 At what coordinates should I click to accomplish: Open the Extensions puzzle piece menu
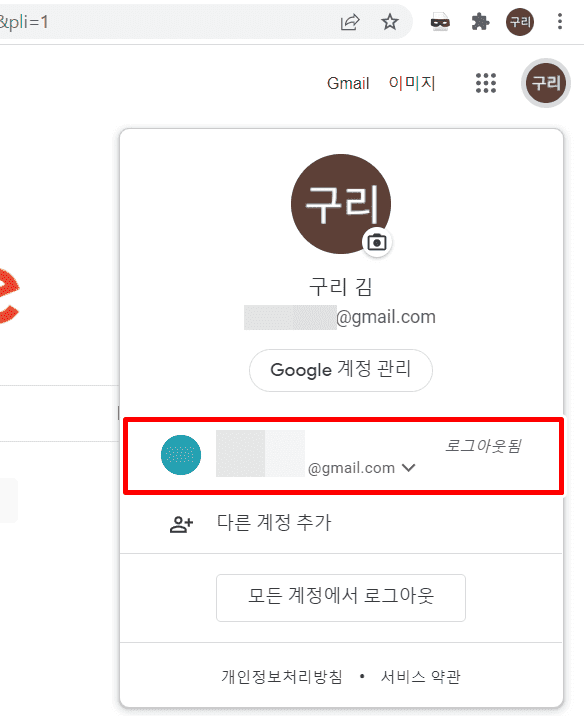click(x=480, y=22)
